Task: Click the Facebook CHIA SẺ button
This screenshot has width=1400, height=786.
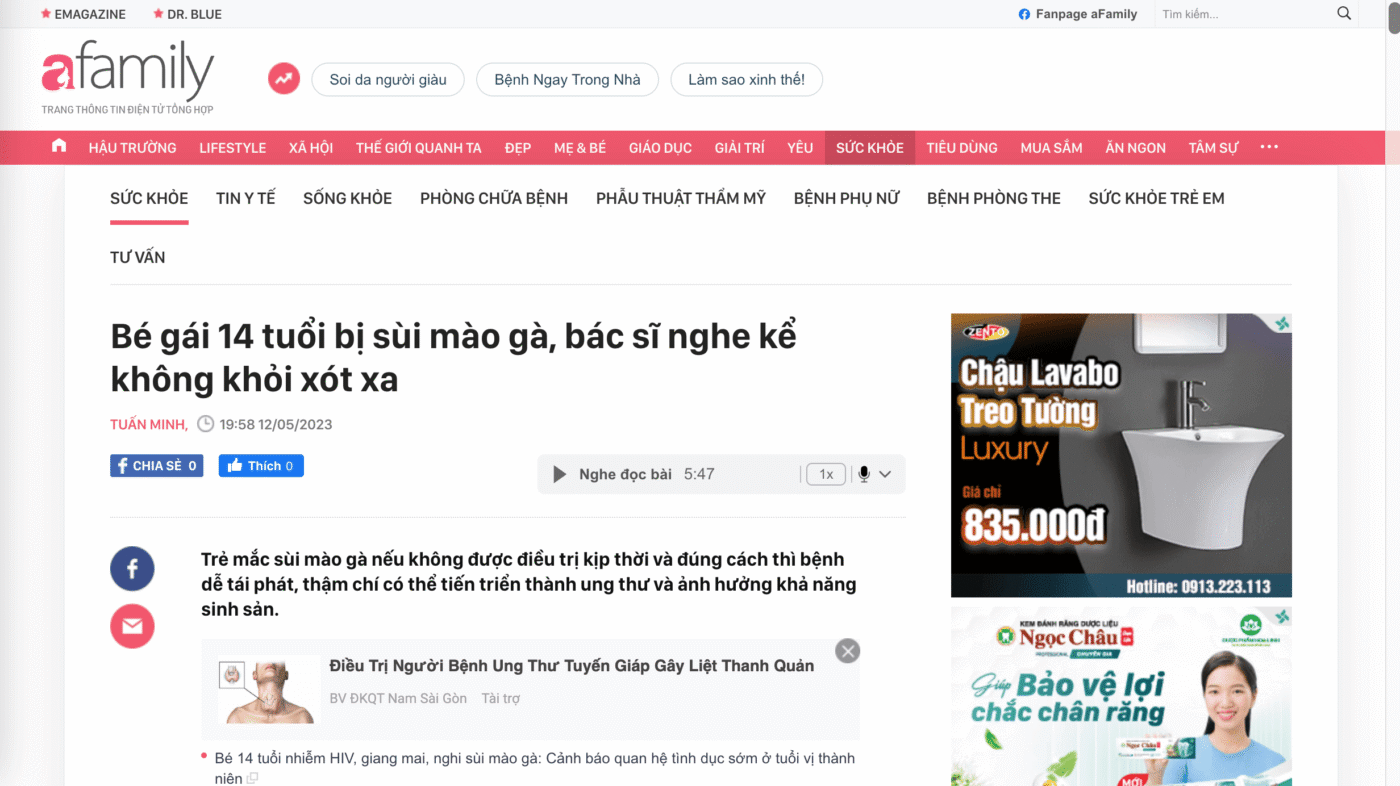Action: click(x=156, y=466)
